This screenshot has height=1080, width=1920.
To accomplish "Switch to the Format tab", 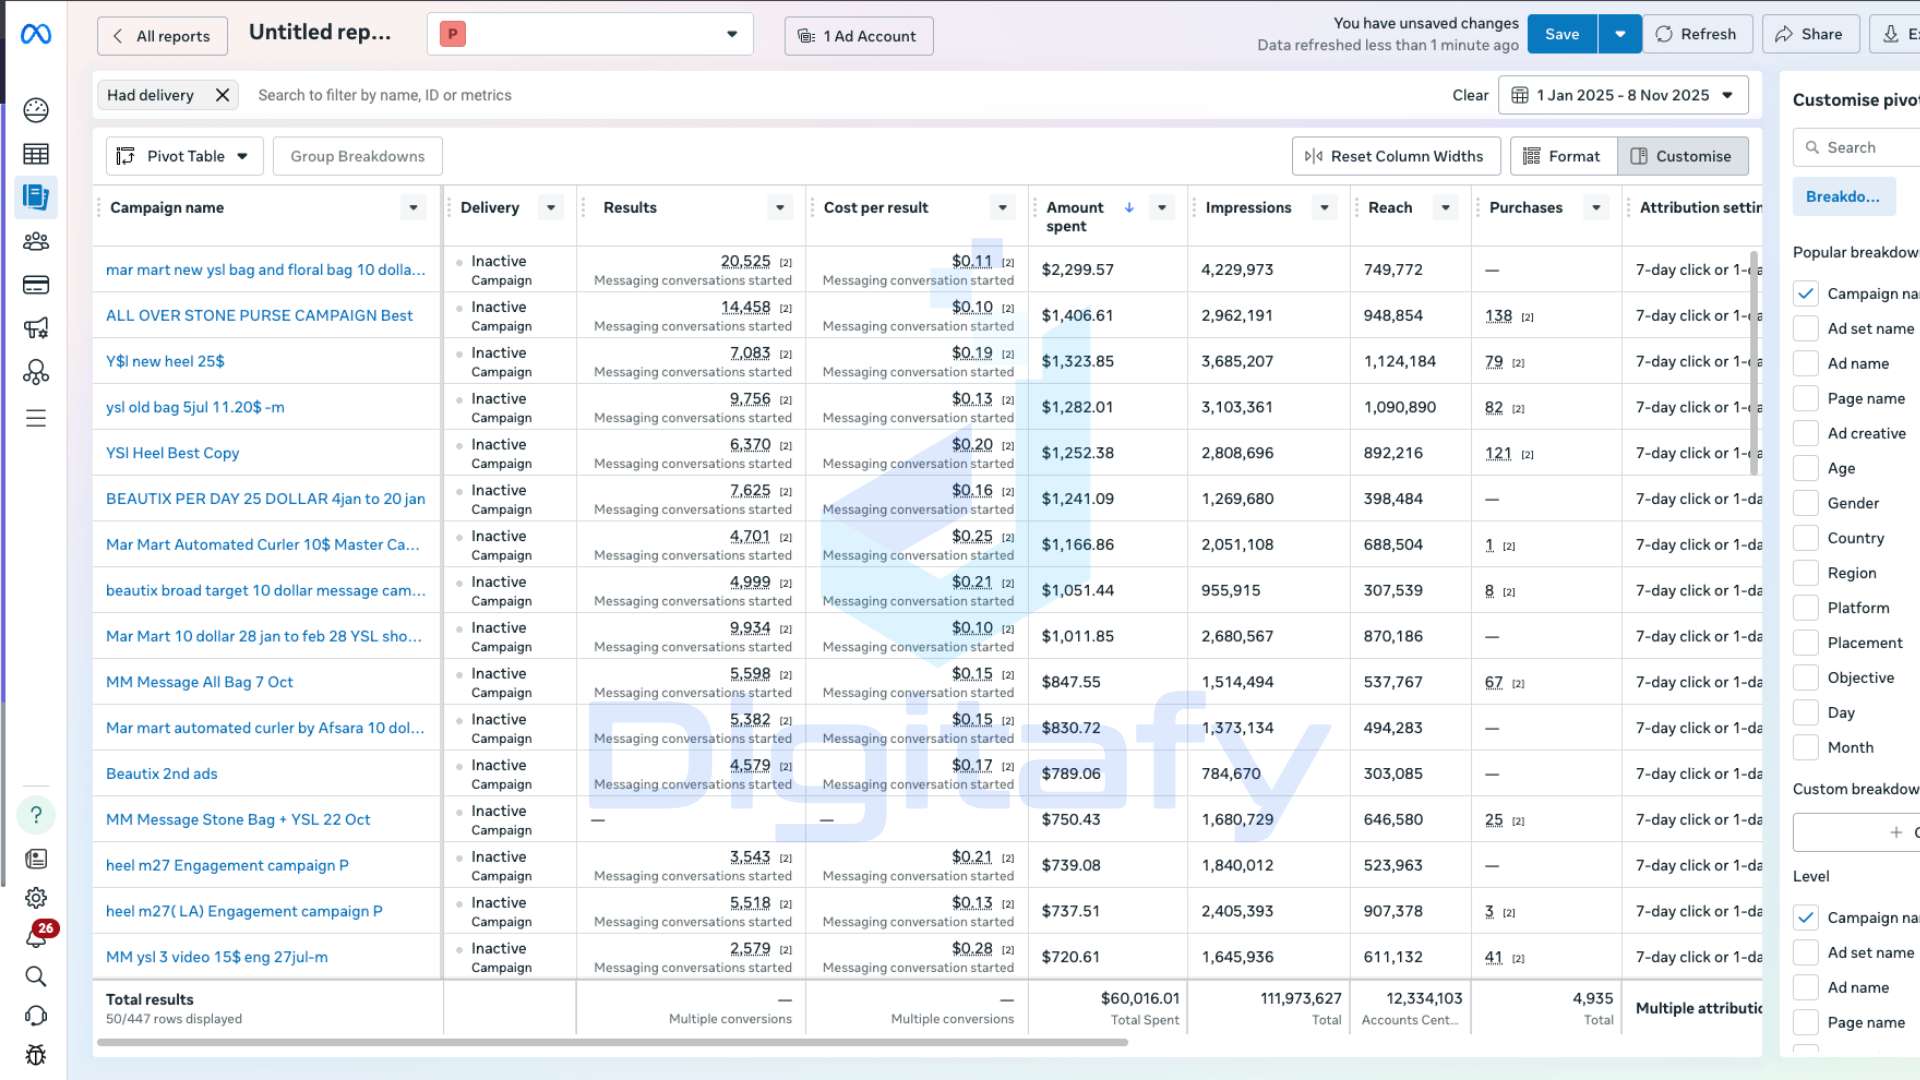I will point(1563,156).
